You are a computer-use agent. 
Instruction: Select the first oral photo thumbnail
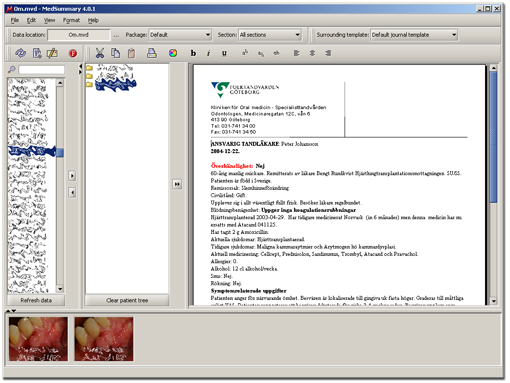(x=38, y=339)
